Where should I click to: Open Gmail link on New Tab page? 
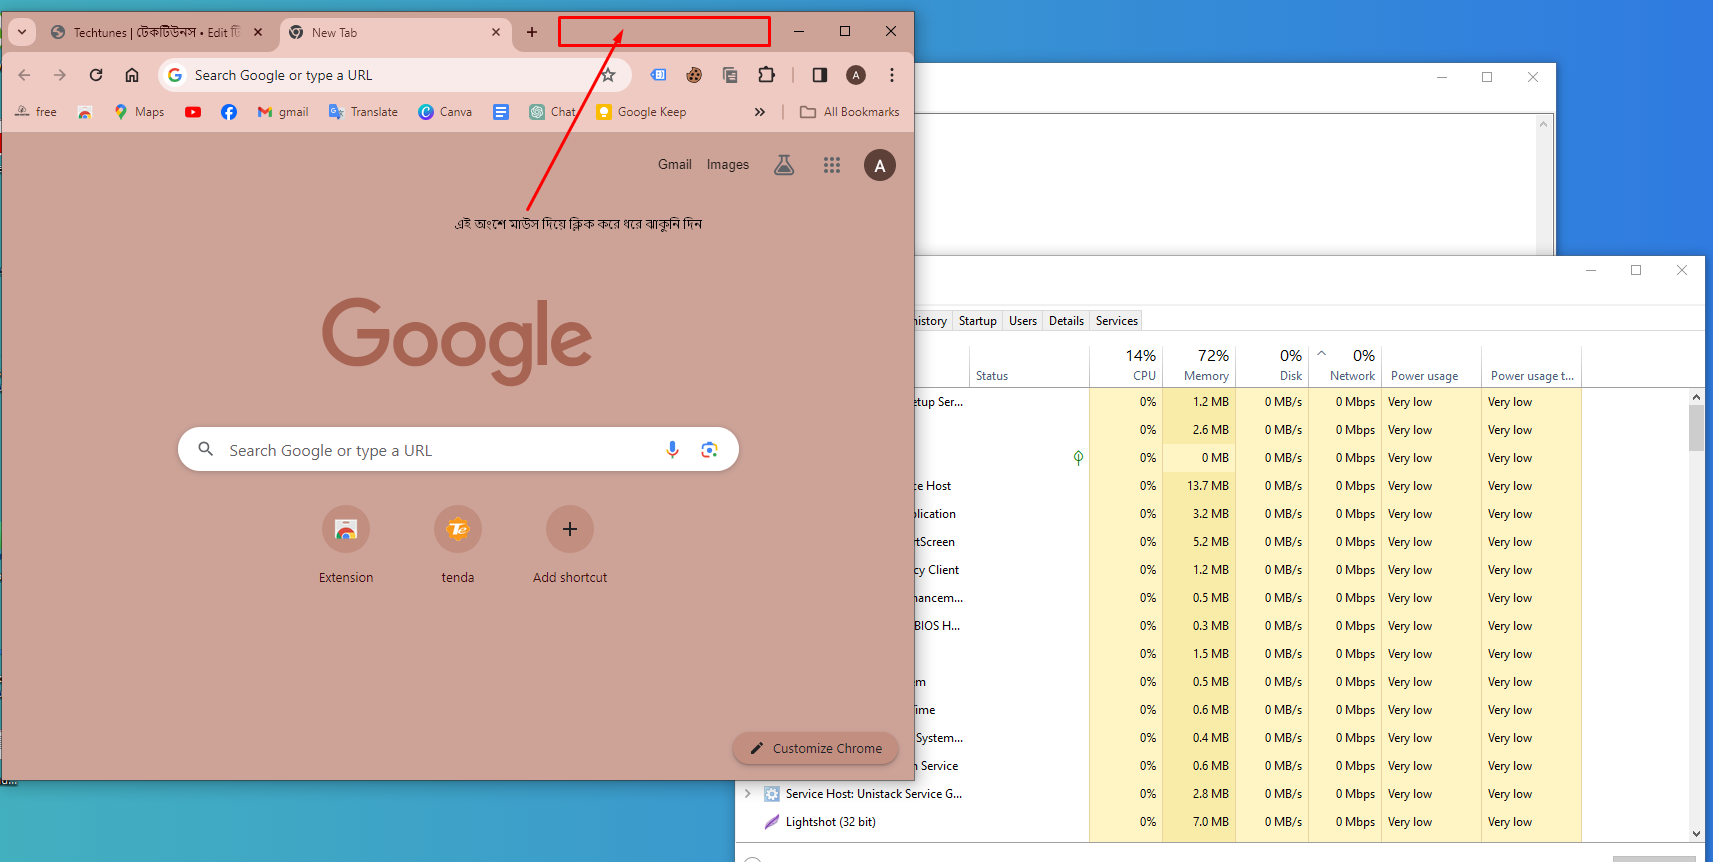(675, 165)
